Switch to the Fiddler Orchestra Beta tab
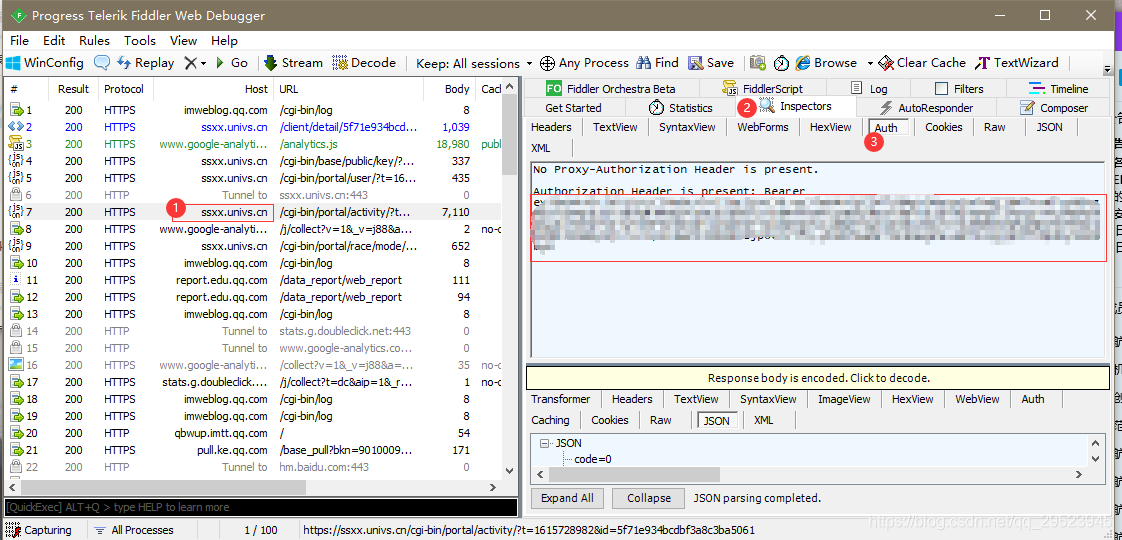 coord(610,89)
